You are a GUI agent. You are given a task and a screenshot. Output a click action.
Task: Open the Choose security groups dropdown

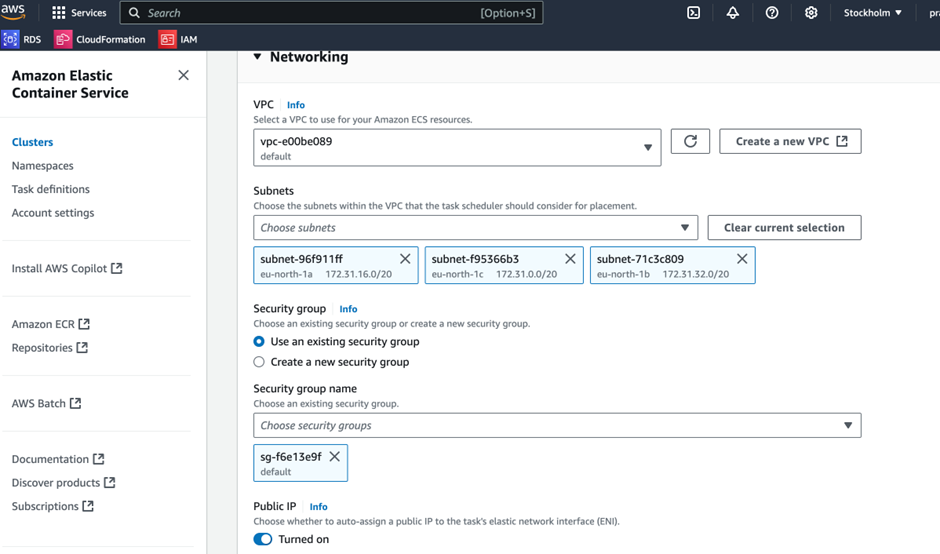pyautogui.click(x=557, y=425)
